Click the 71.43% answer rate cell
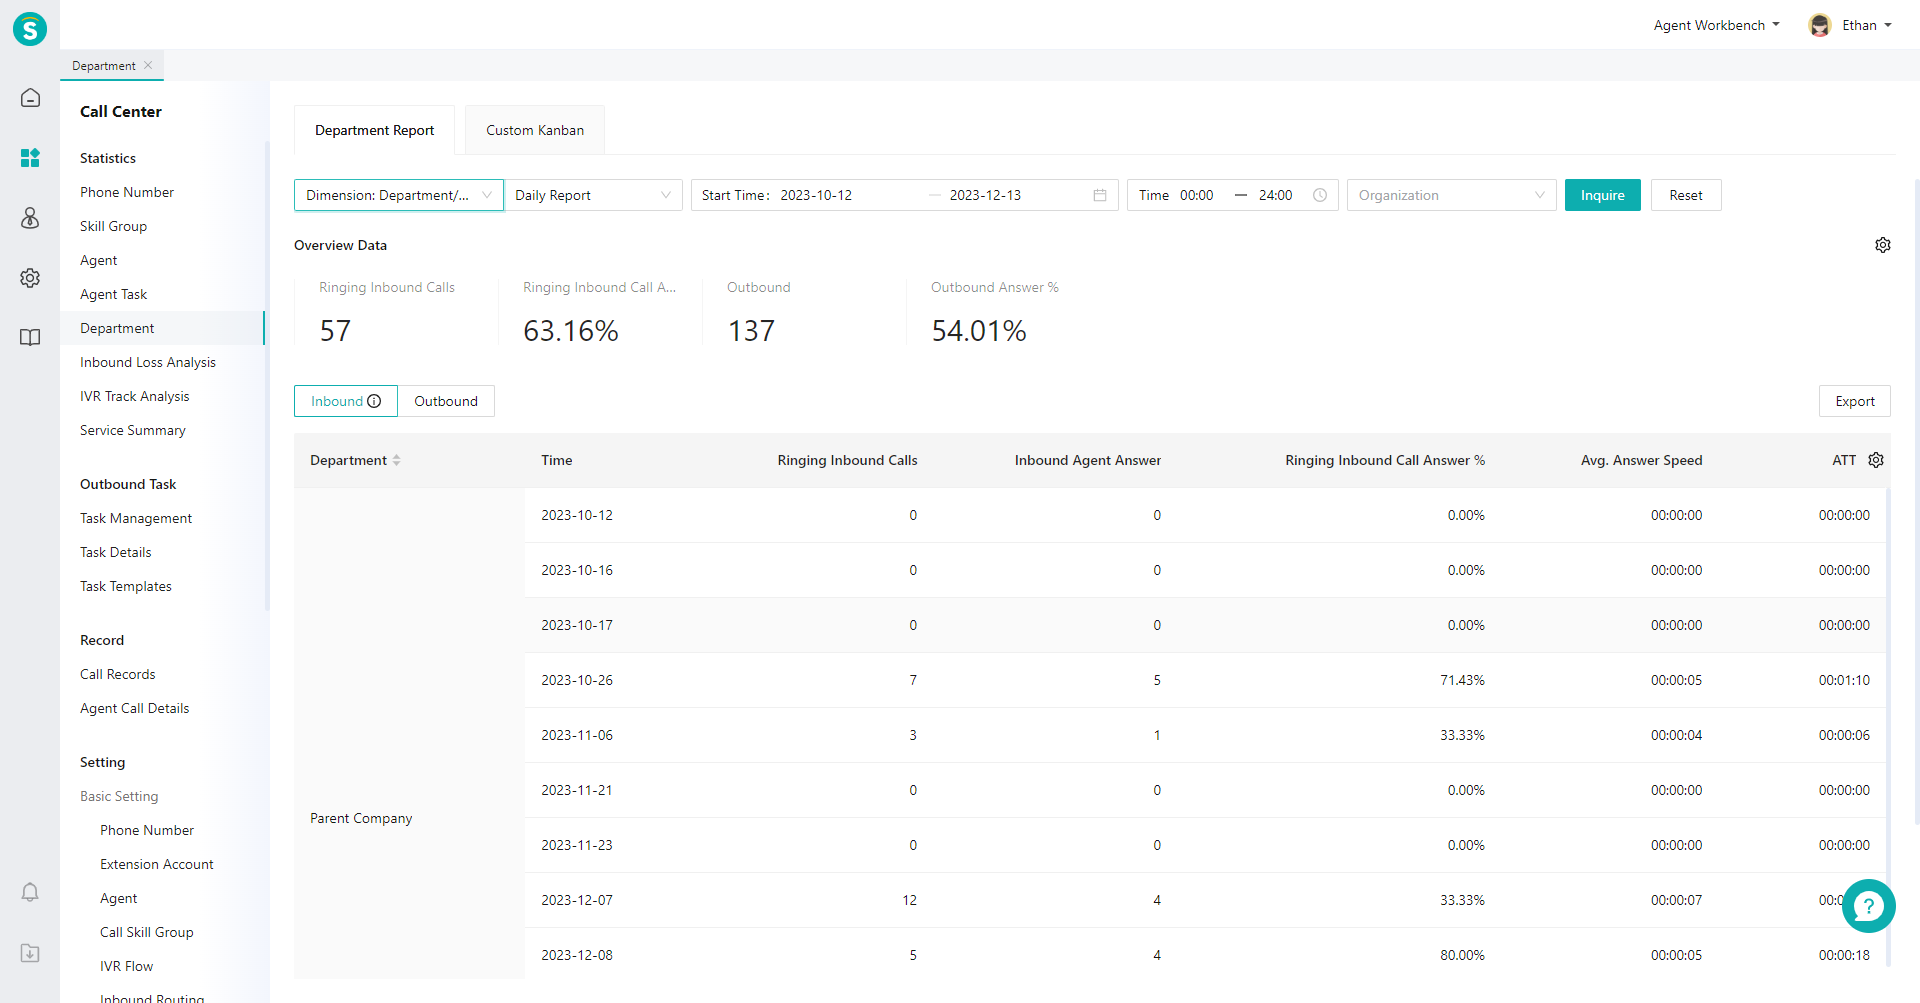Screen dimensions: 1920x1003 (x=1462, y=680)
